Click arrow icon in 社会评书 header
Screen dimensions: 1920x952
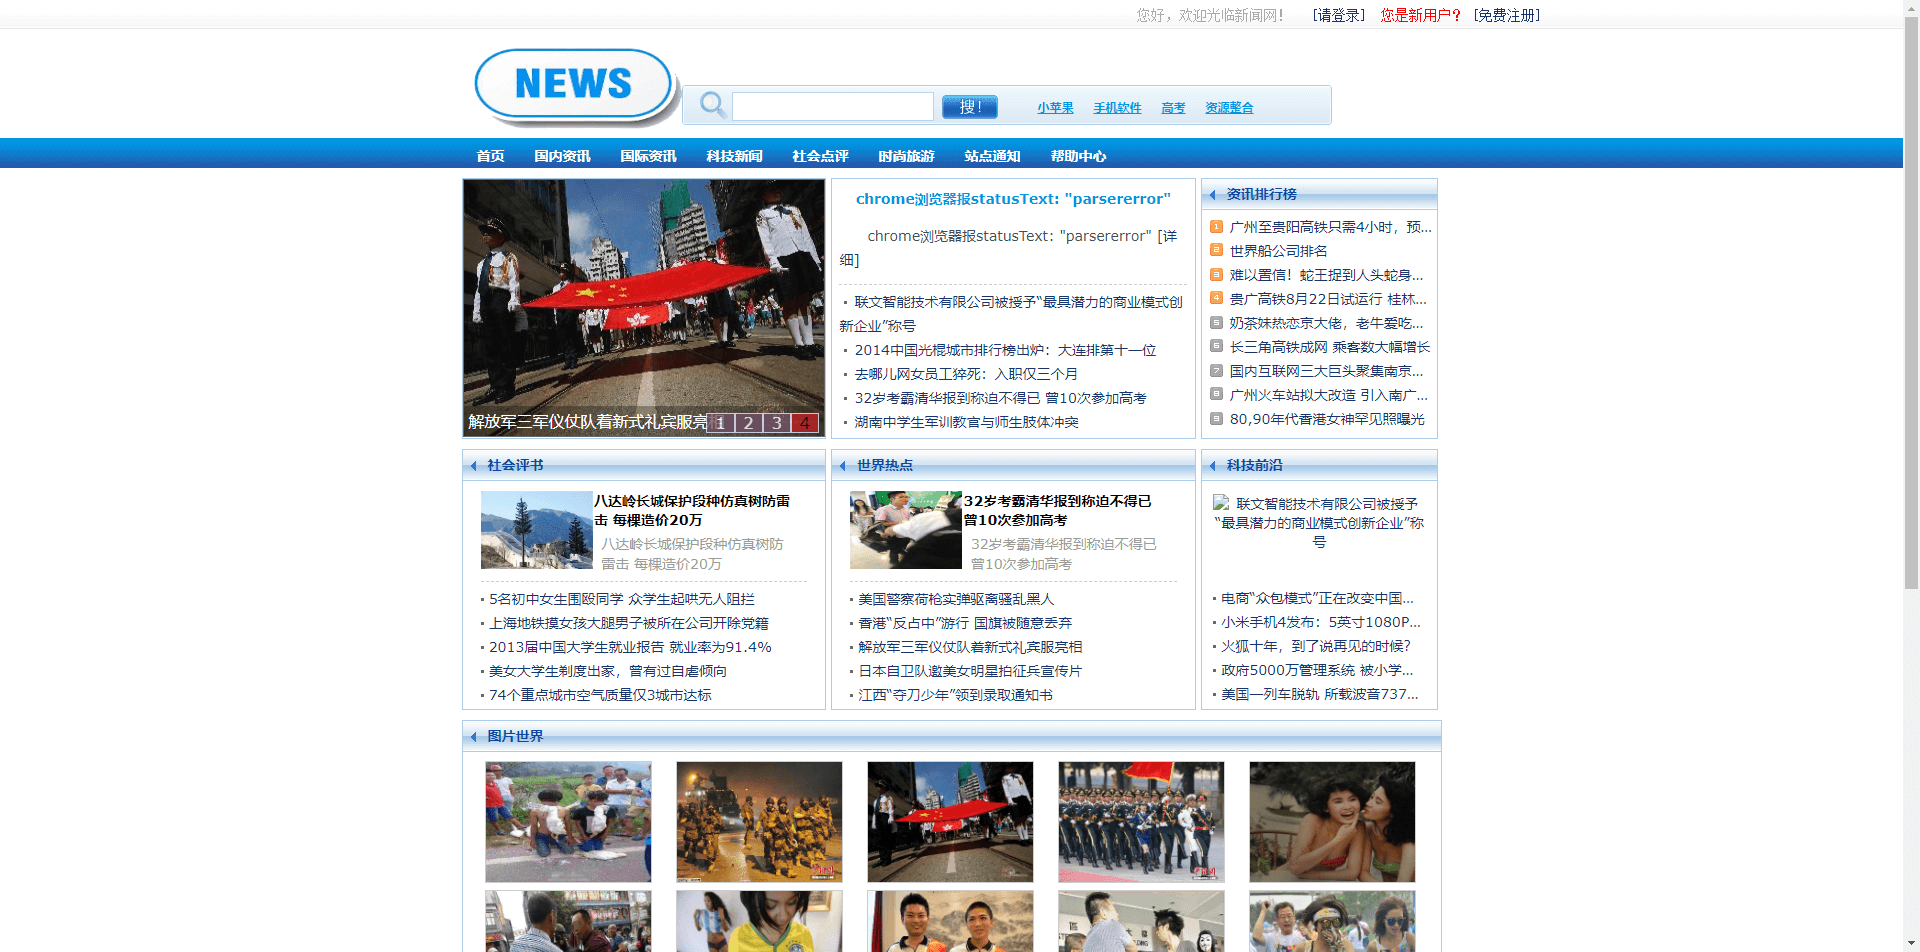pos(473,466)
